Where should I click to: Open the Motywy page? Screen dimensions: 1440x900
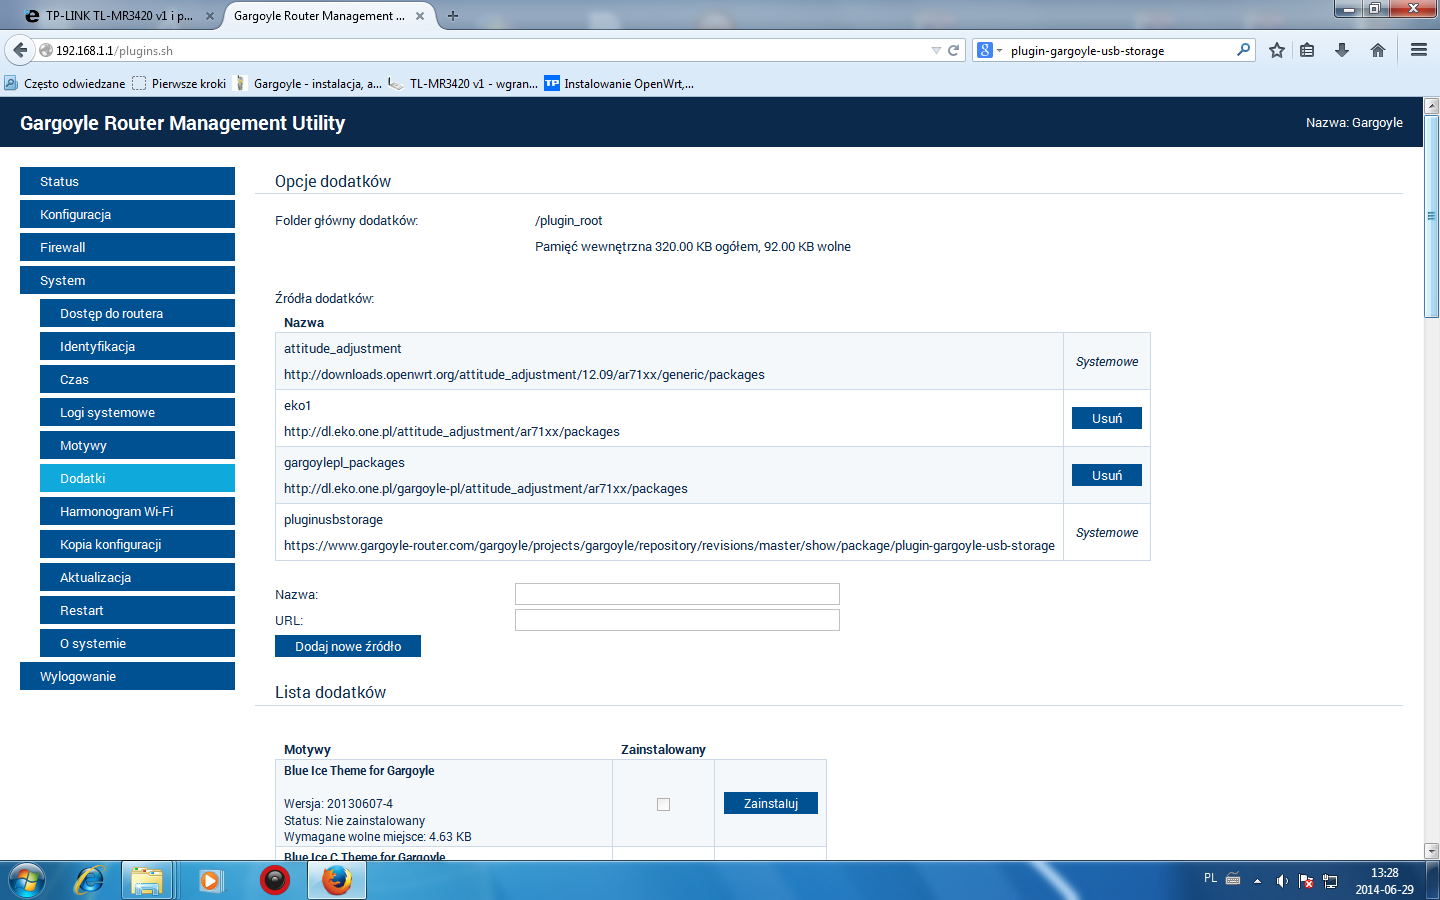point(137,445)
